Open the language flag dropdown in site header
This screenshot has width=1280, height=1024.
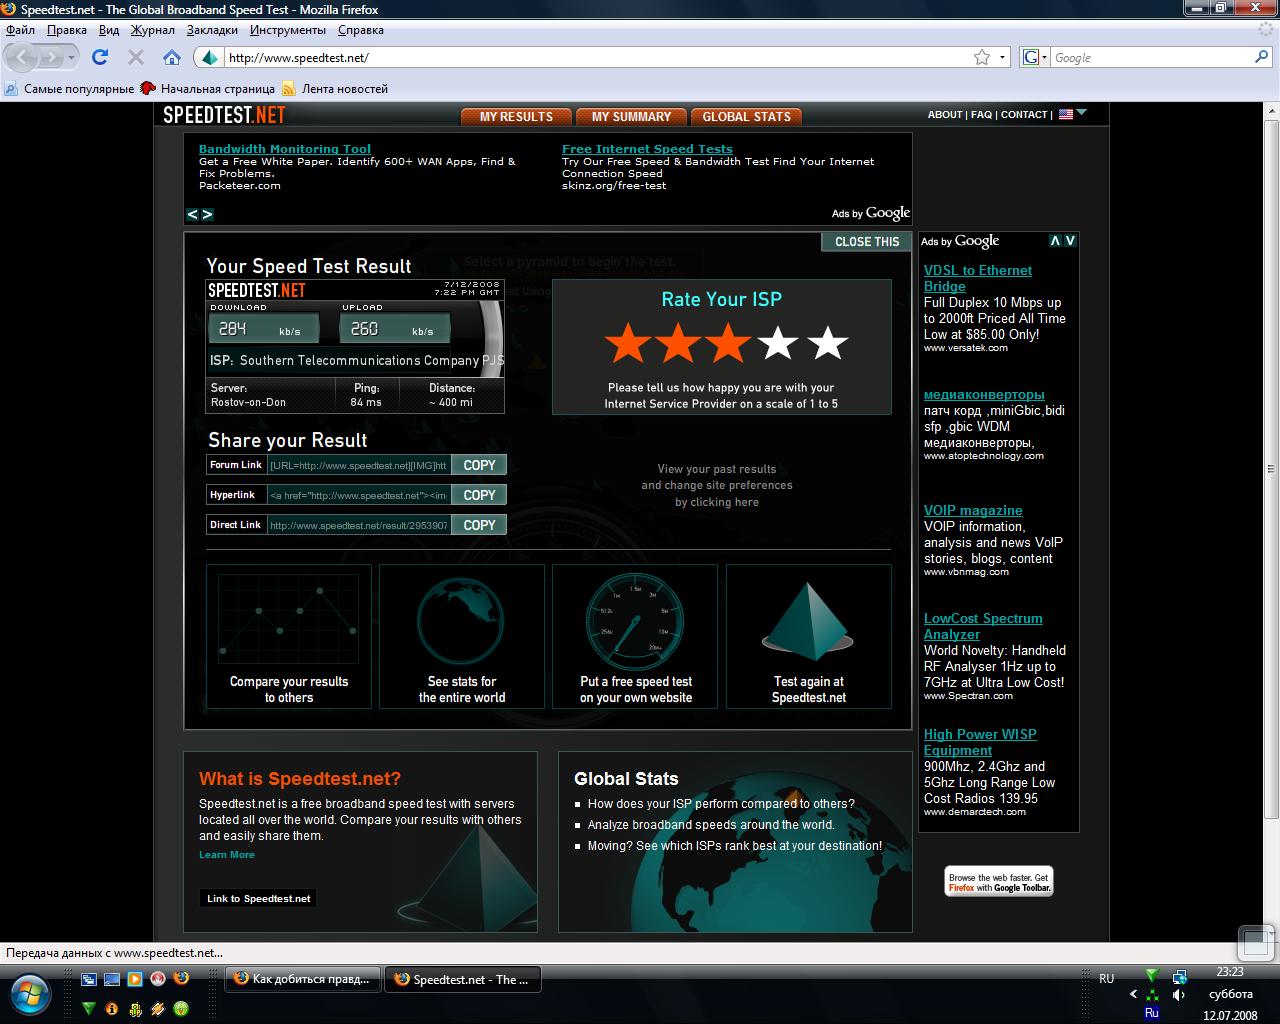coord(1073,113)
